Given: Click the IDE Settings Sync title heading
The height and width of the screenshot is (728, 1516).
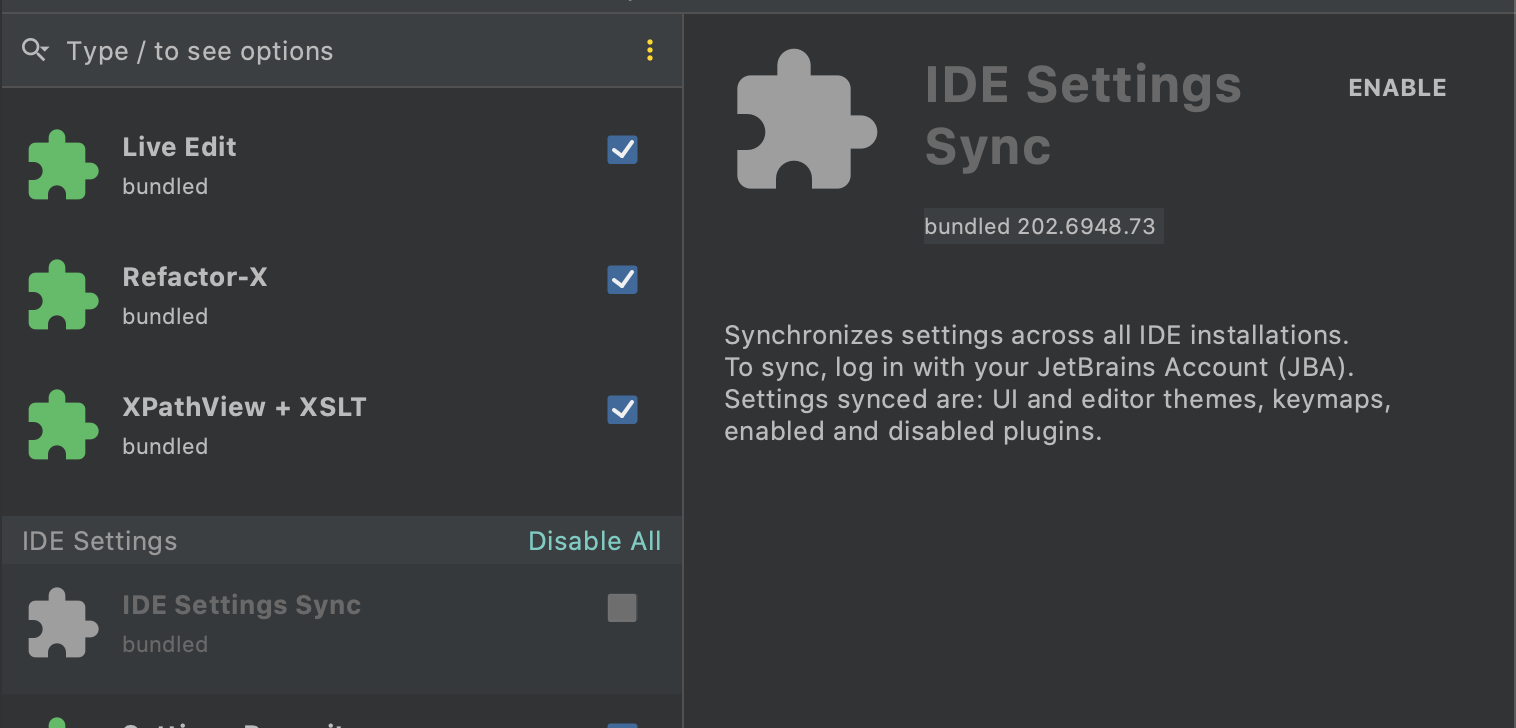Looking at the screenshot, I should pos(1083,116).
